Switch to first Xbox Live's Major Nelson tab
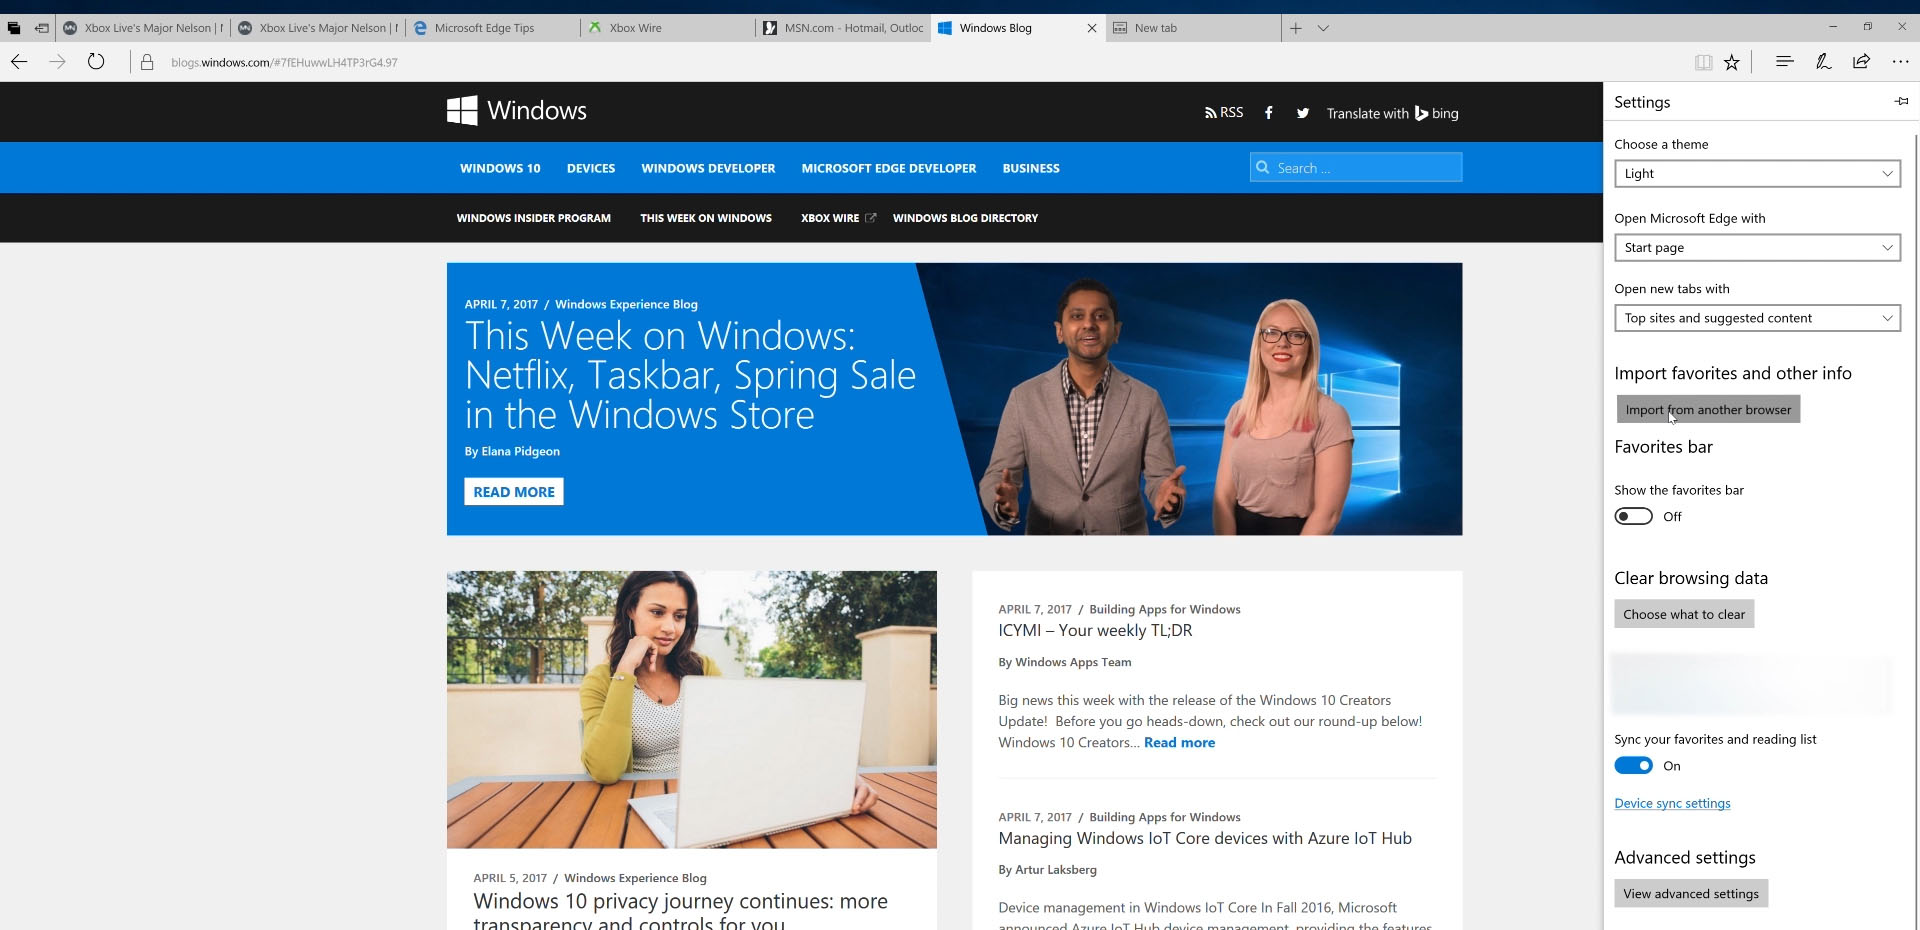 coord(142,28)
